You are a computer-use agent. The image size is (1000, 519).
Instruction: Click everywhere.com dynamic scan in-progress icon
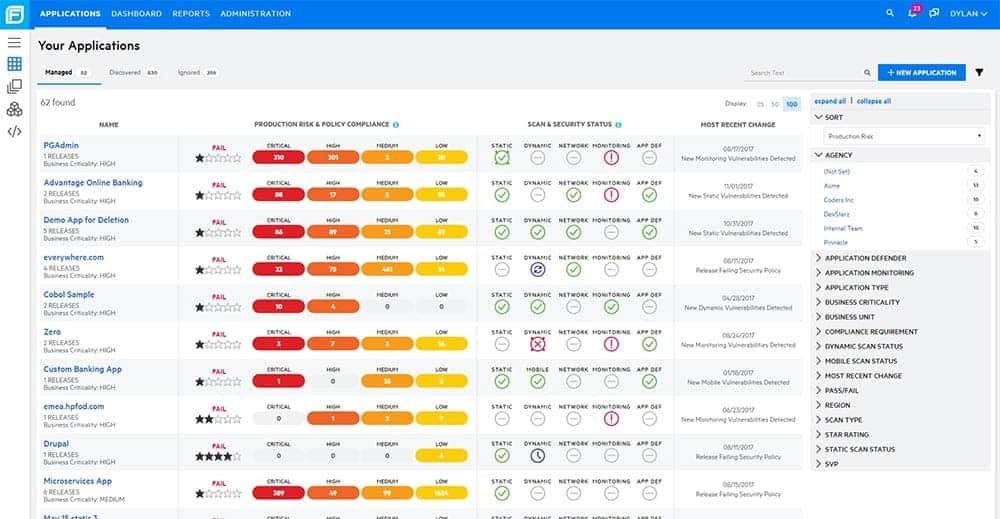pos(538,270)
